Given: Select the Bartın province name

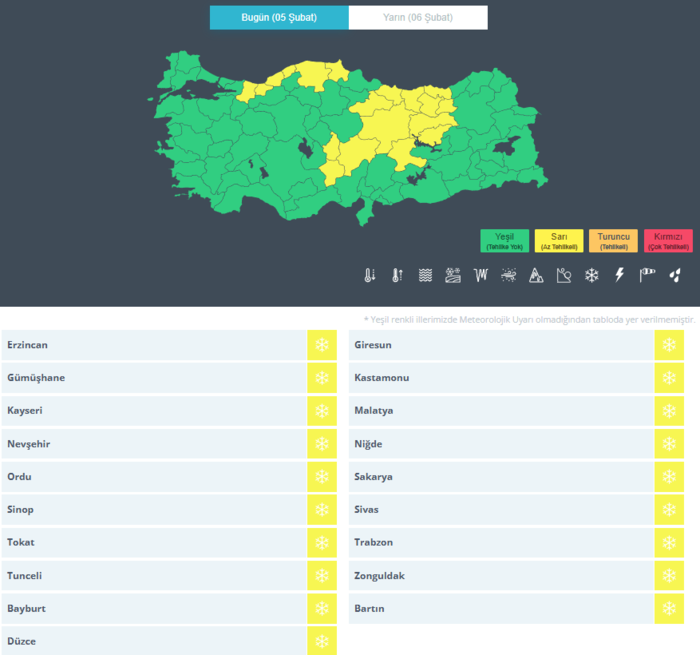Looking at the screenshot, I should 369,609.
